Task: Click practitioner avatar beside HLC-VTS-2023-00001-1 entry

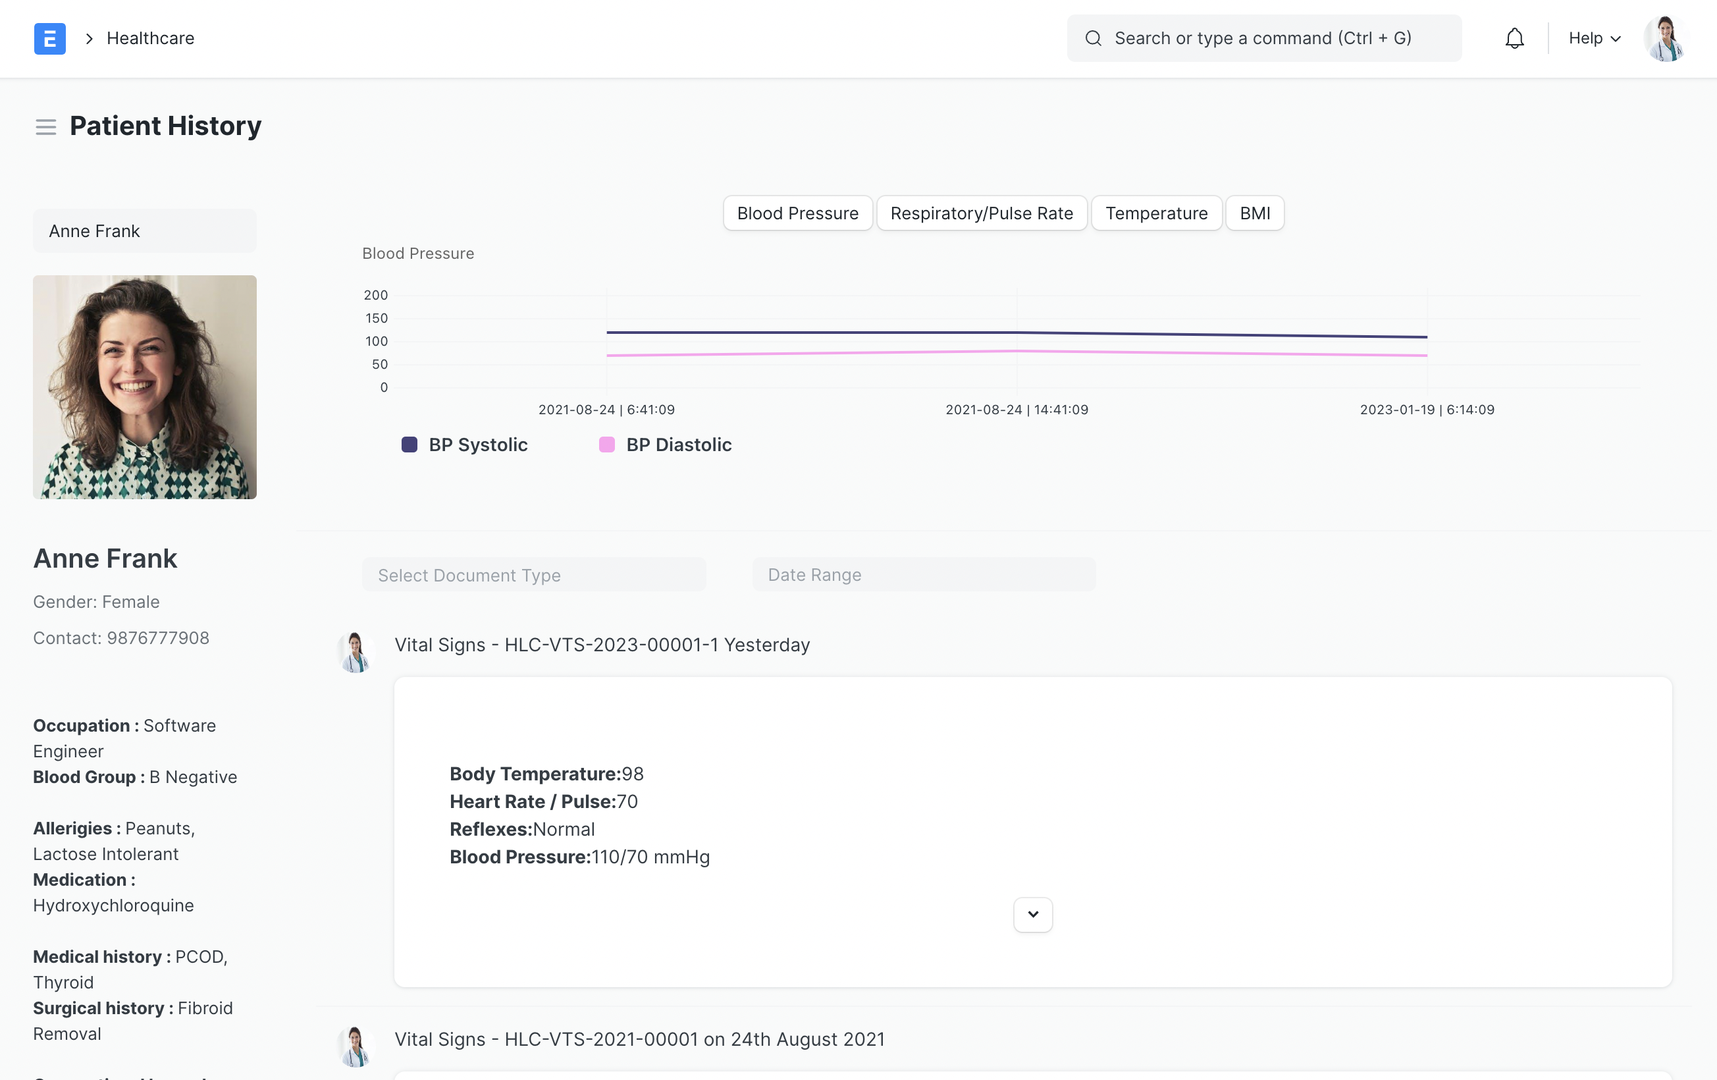Action: point(355,652)
